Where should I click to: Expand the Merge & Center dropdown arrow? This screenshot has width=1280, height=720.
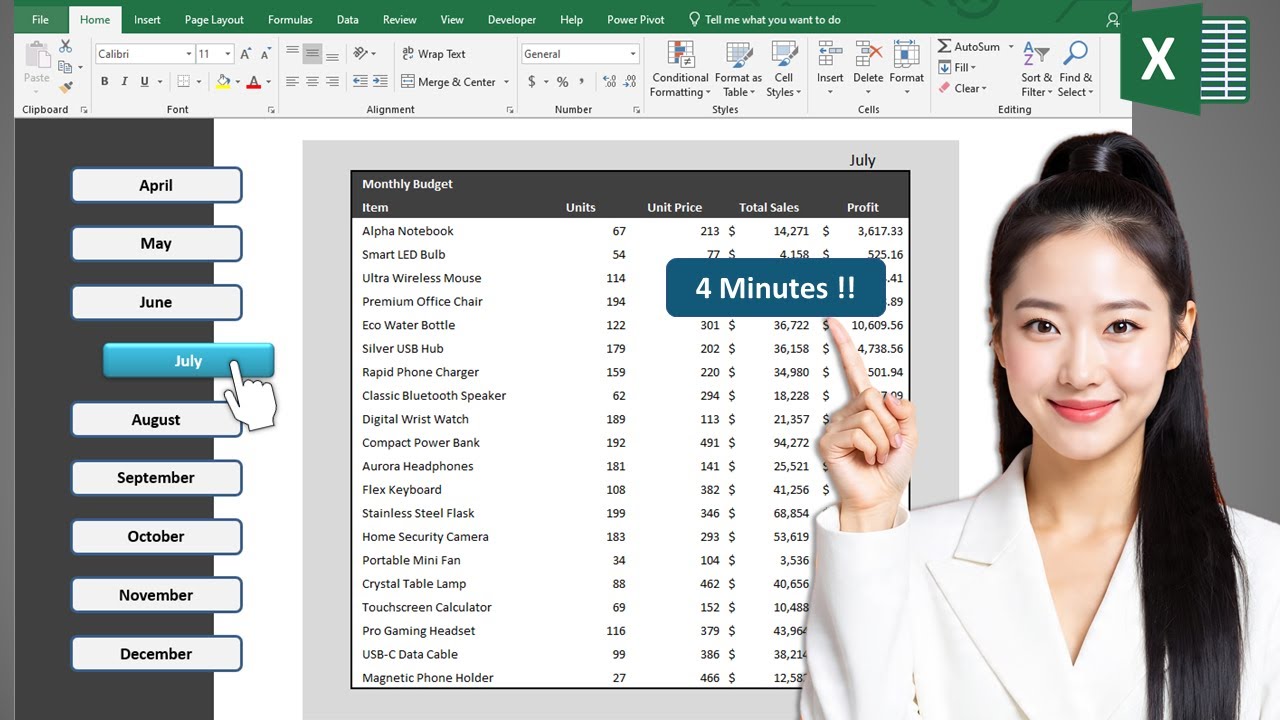[x=506, y=82]
